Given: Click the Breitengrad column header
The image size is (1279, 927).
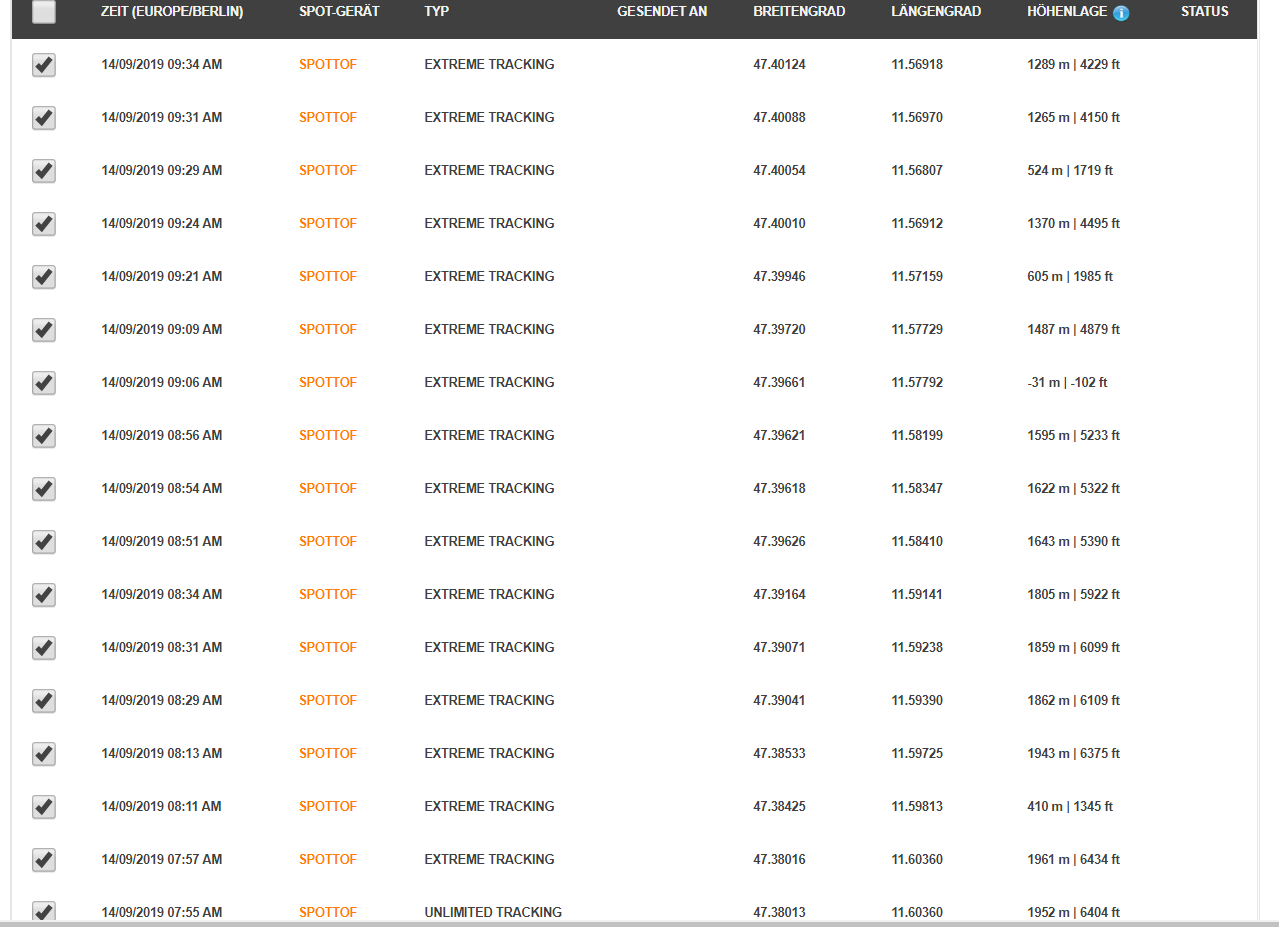Looking at the screenshot, I should pos(799,12).
